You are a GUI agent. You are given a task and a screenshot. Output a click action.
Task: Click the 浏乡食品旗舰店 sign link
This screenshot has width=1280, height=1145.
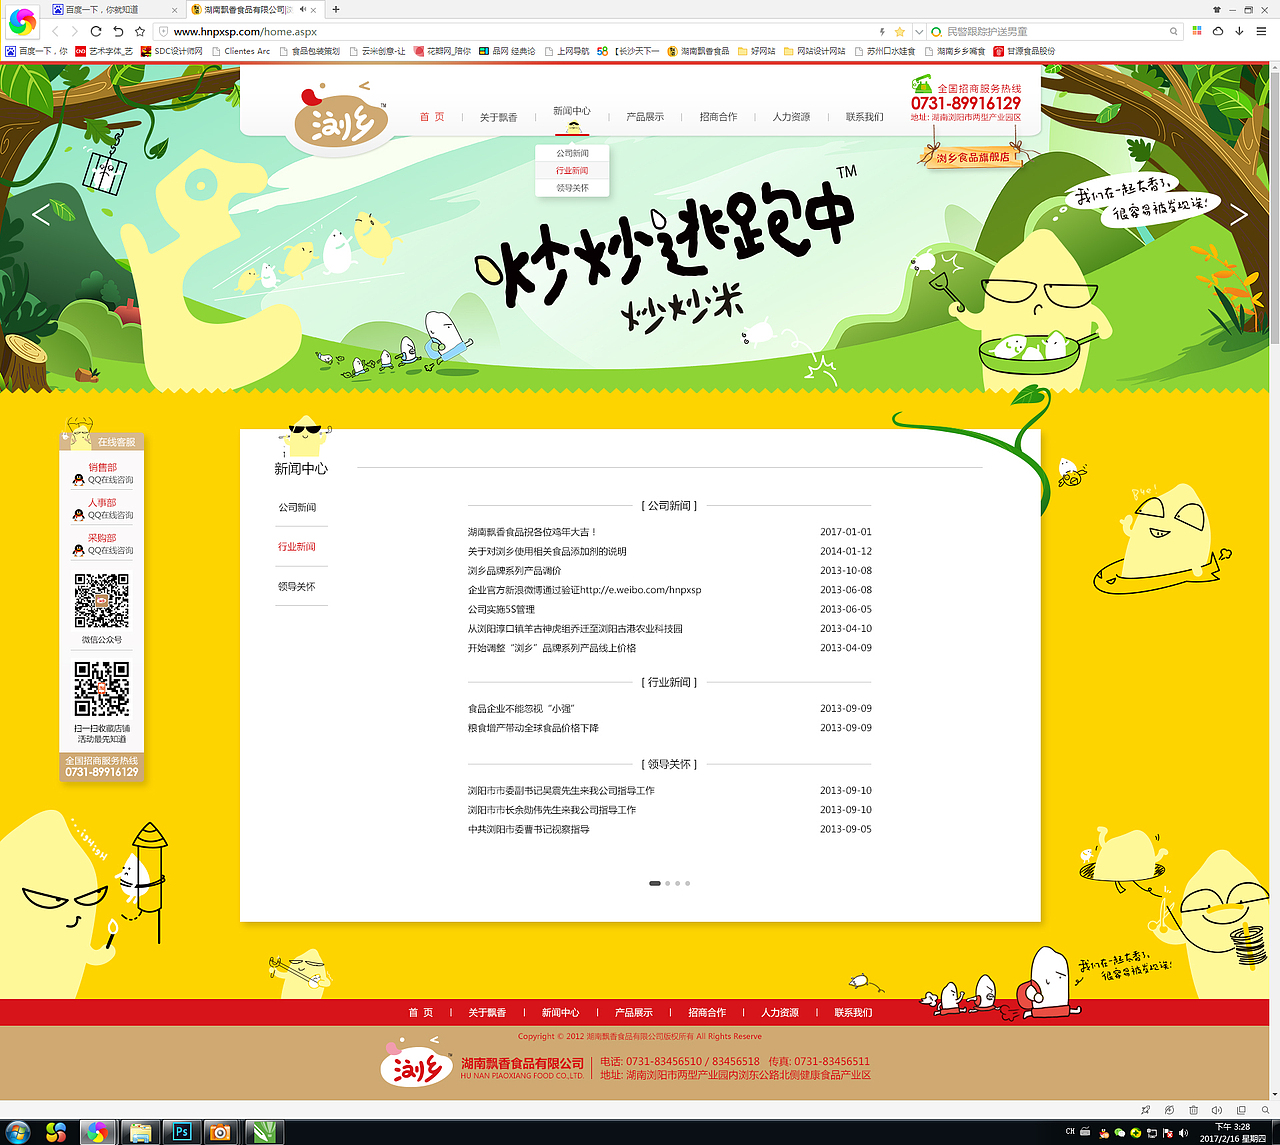(x=971, y=157)
